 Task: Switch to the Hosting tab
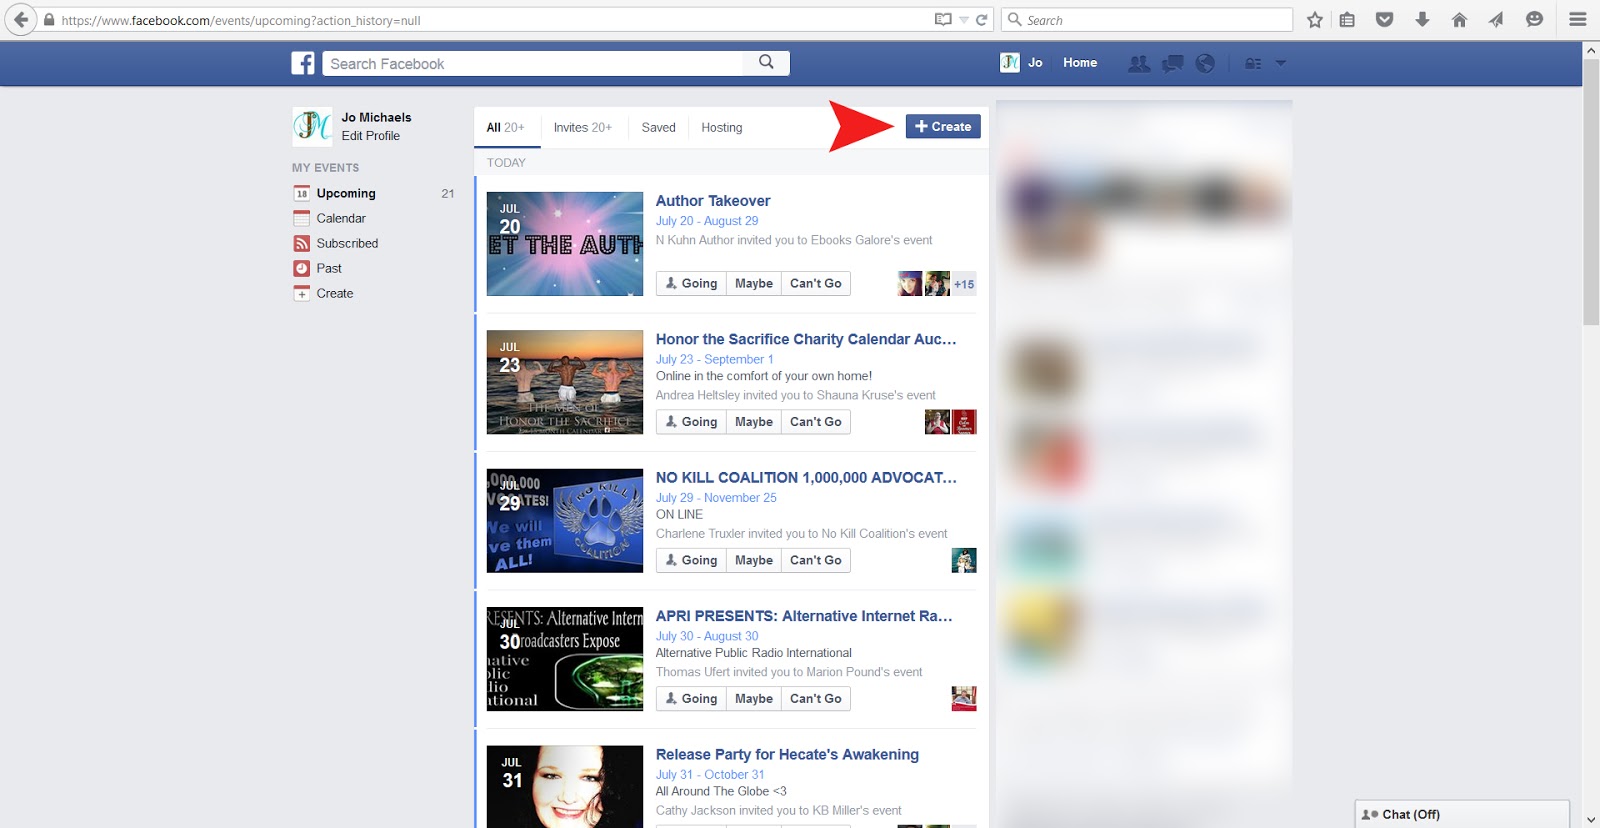pyautogui.click(x=721, y=128)
